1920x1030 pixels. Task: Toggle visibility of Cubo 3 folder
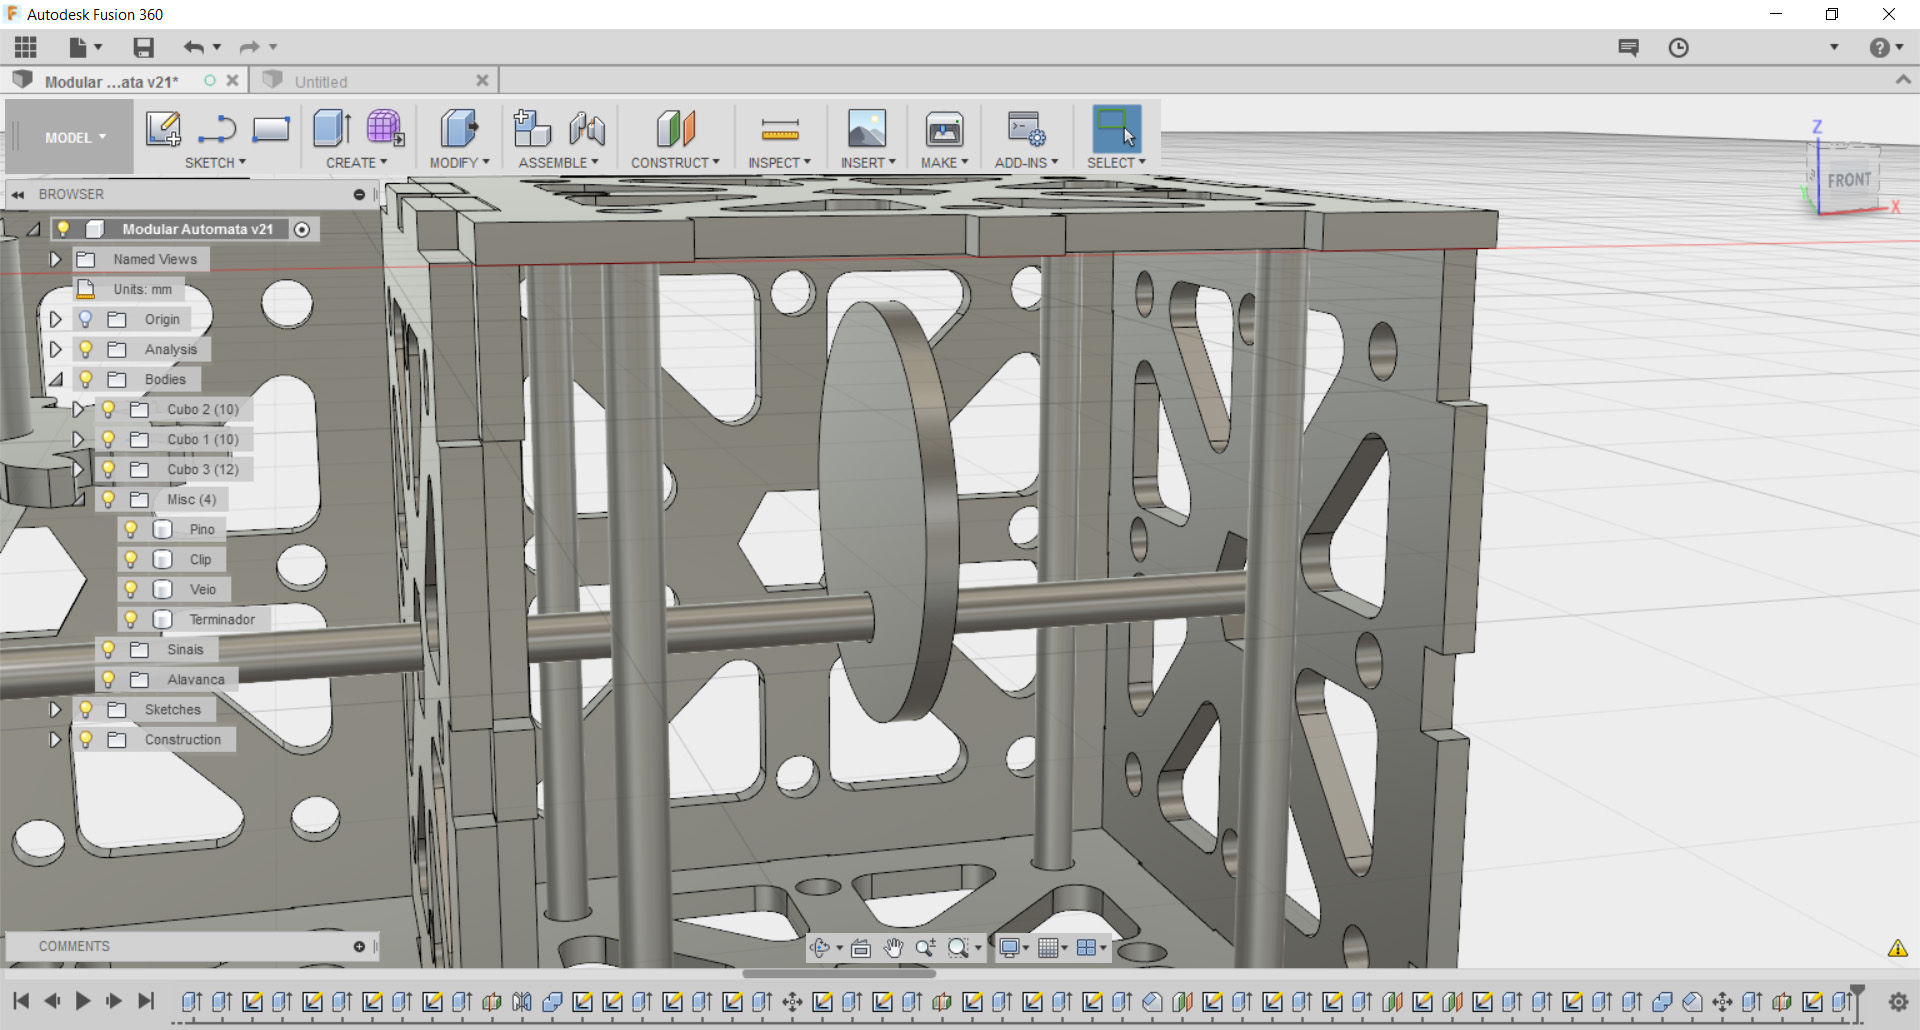108,469
